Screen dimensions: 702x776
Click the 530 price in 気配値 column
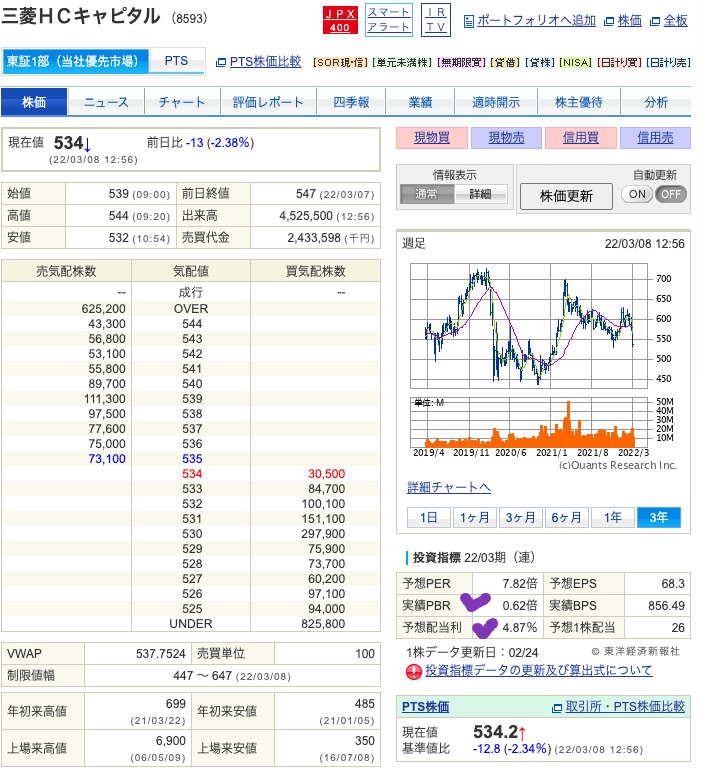[x=192, y=534]
